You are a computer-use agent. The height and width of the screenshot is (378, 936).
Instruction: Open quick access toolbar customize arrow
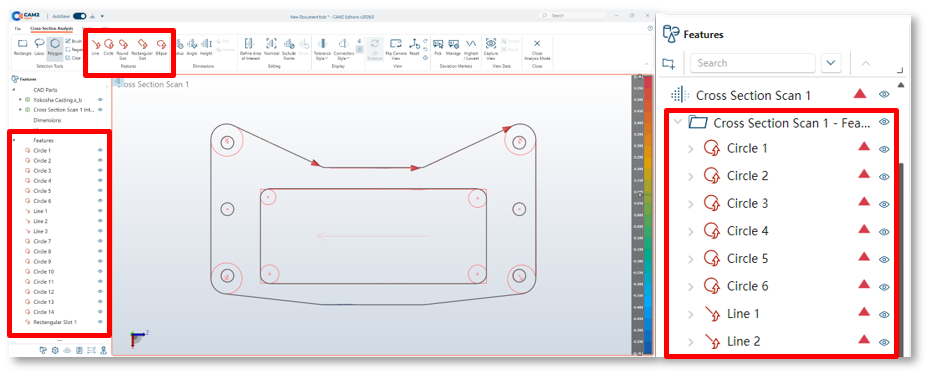coord(103,16)
